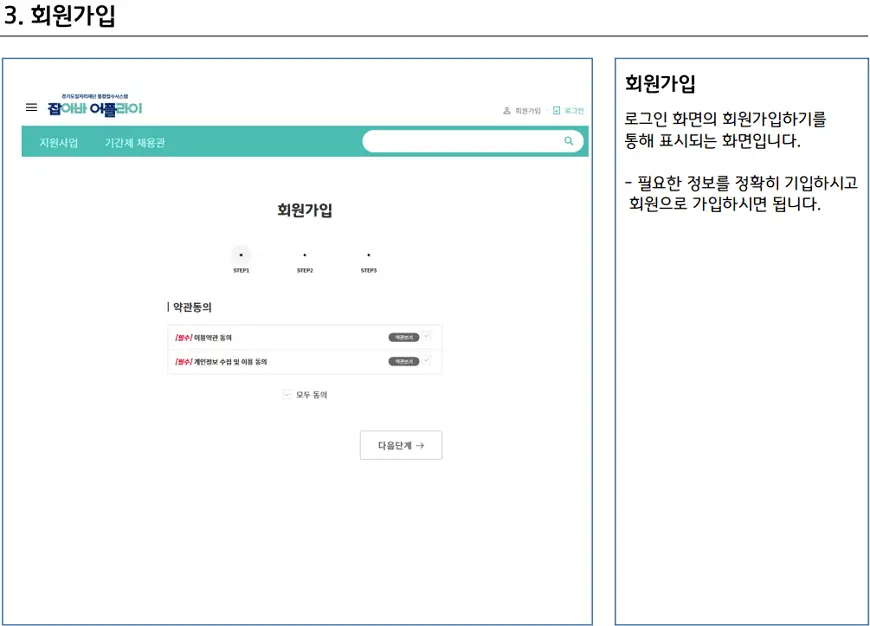This screenshot has height=626, width=870.
Task: Click the 잡아바 어플라이 logo
Action: 95,107
